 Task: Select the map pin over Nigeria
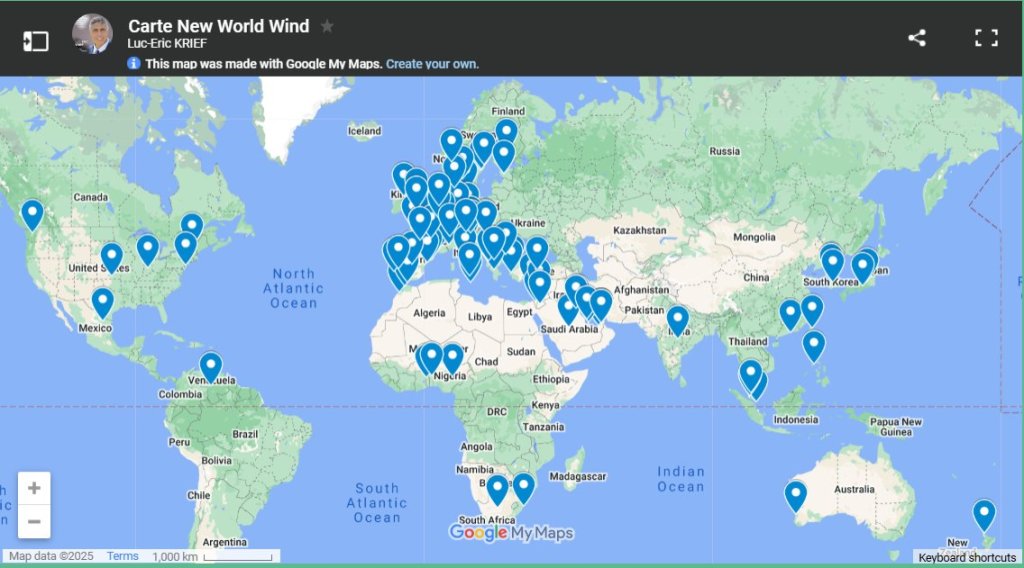point(452,357)
